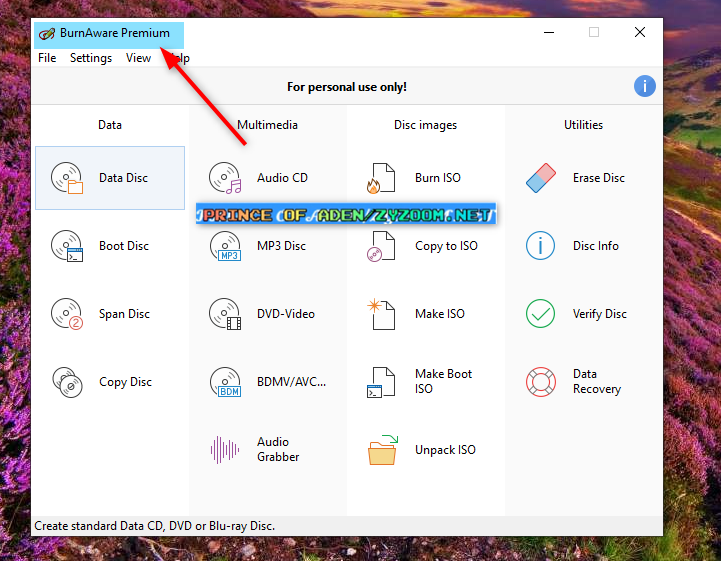Click the Data Disc label

pos(123,178)
